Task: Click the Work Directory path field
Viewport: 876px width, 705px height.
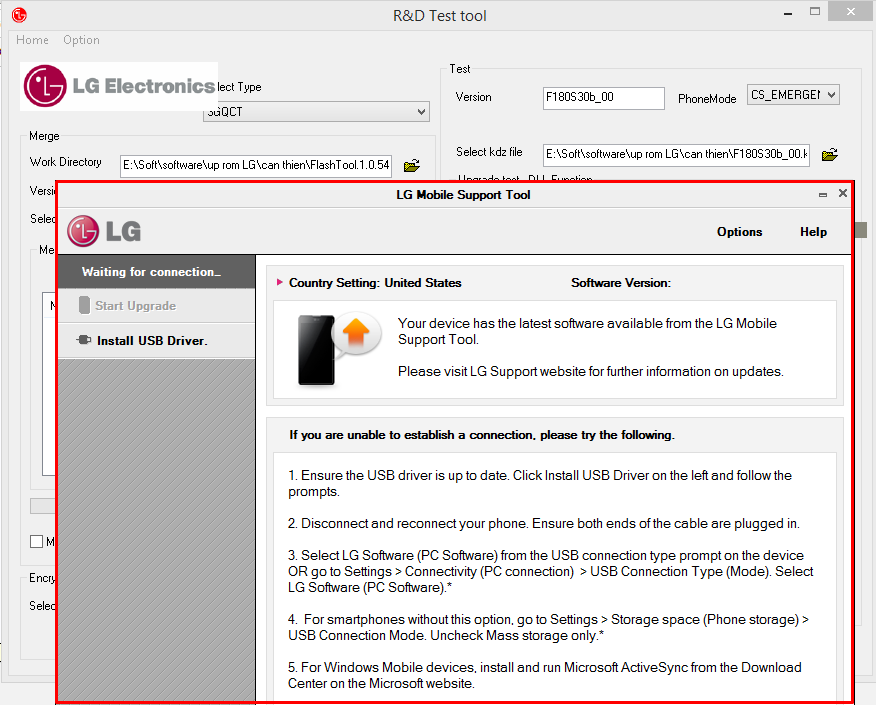Action: pyautogui.click(x=256, y=165)
